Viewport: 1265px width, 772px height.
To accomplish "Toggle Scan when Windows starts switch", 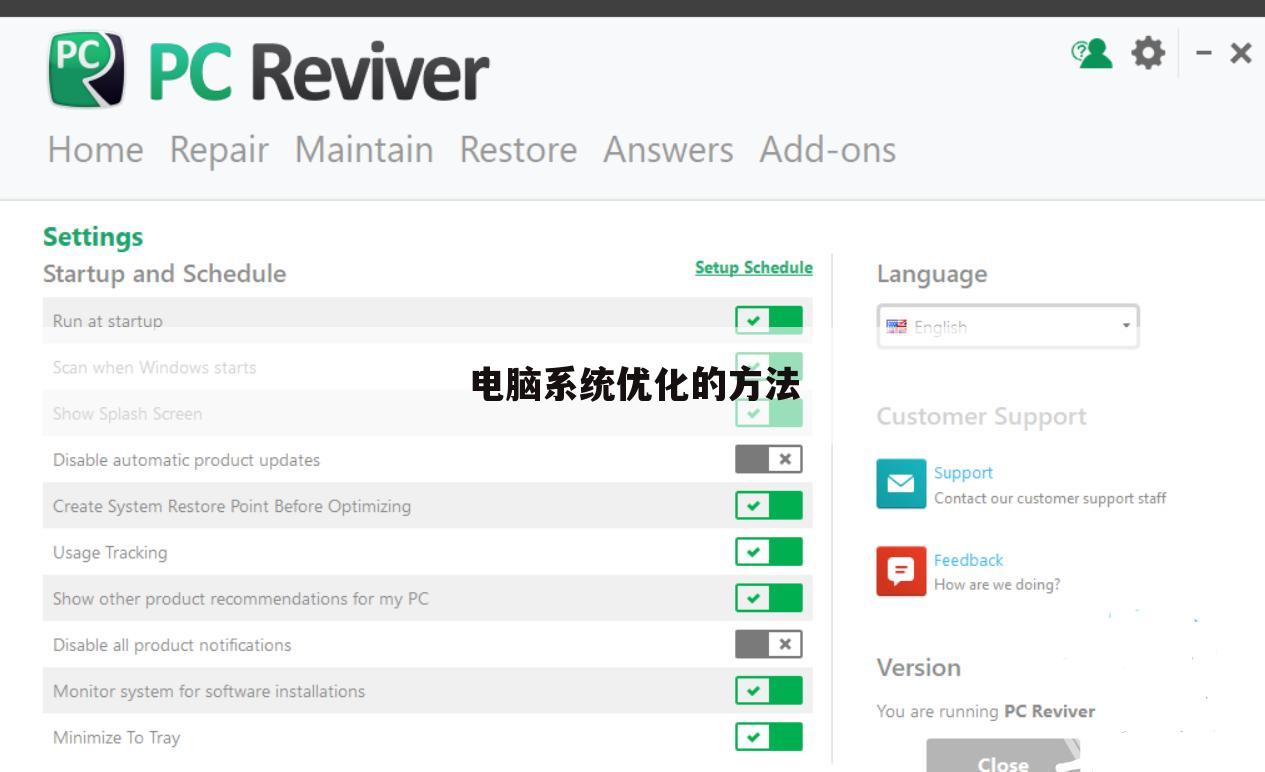I will pyautogui.click(x=769, y=367).
